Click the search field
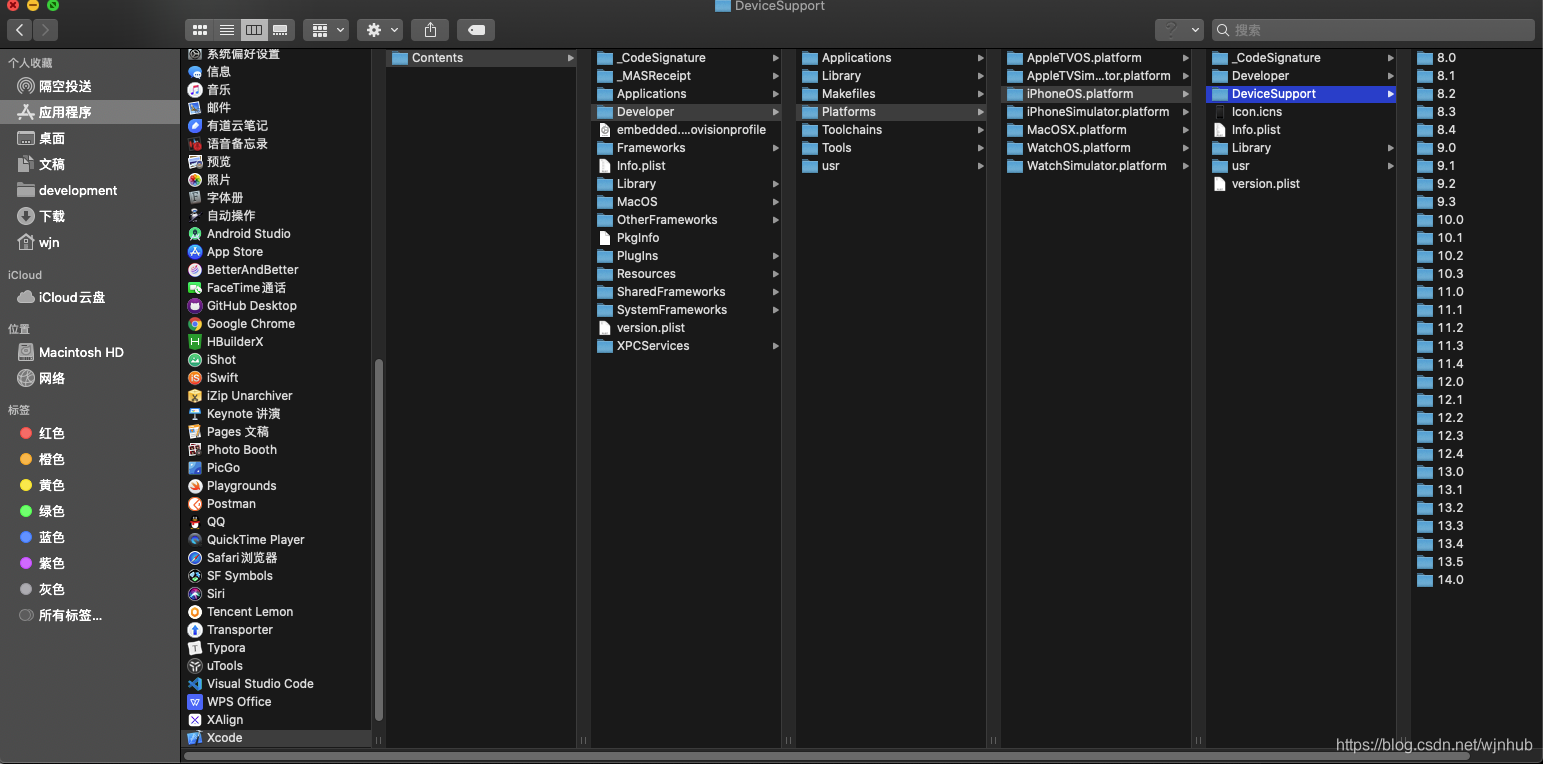 pos(1372,30)
